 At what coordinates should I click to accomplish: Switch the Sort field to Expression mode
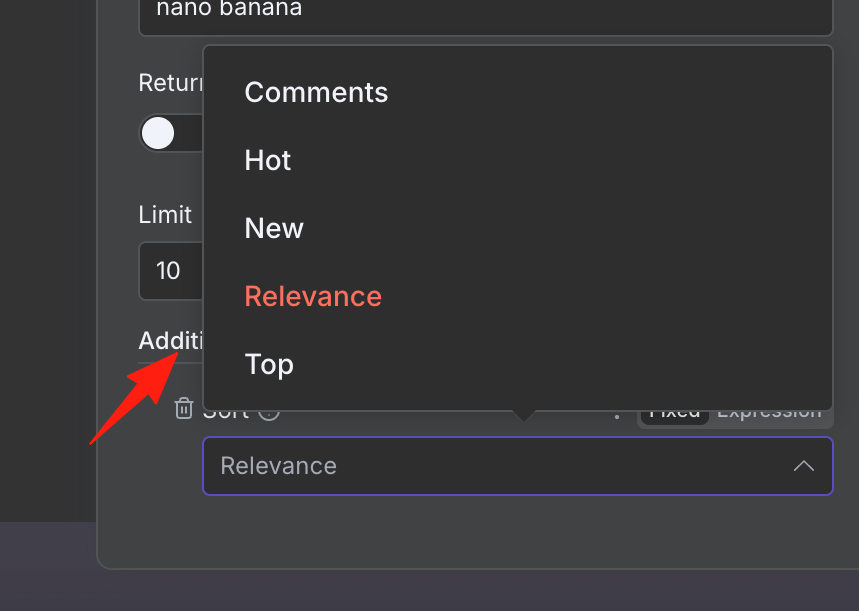coord(770,415)
